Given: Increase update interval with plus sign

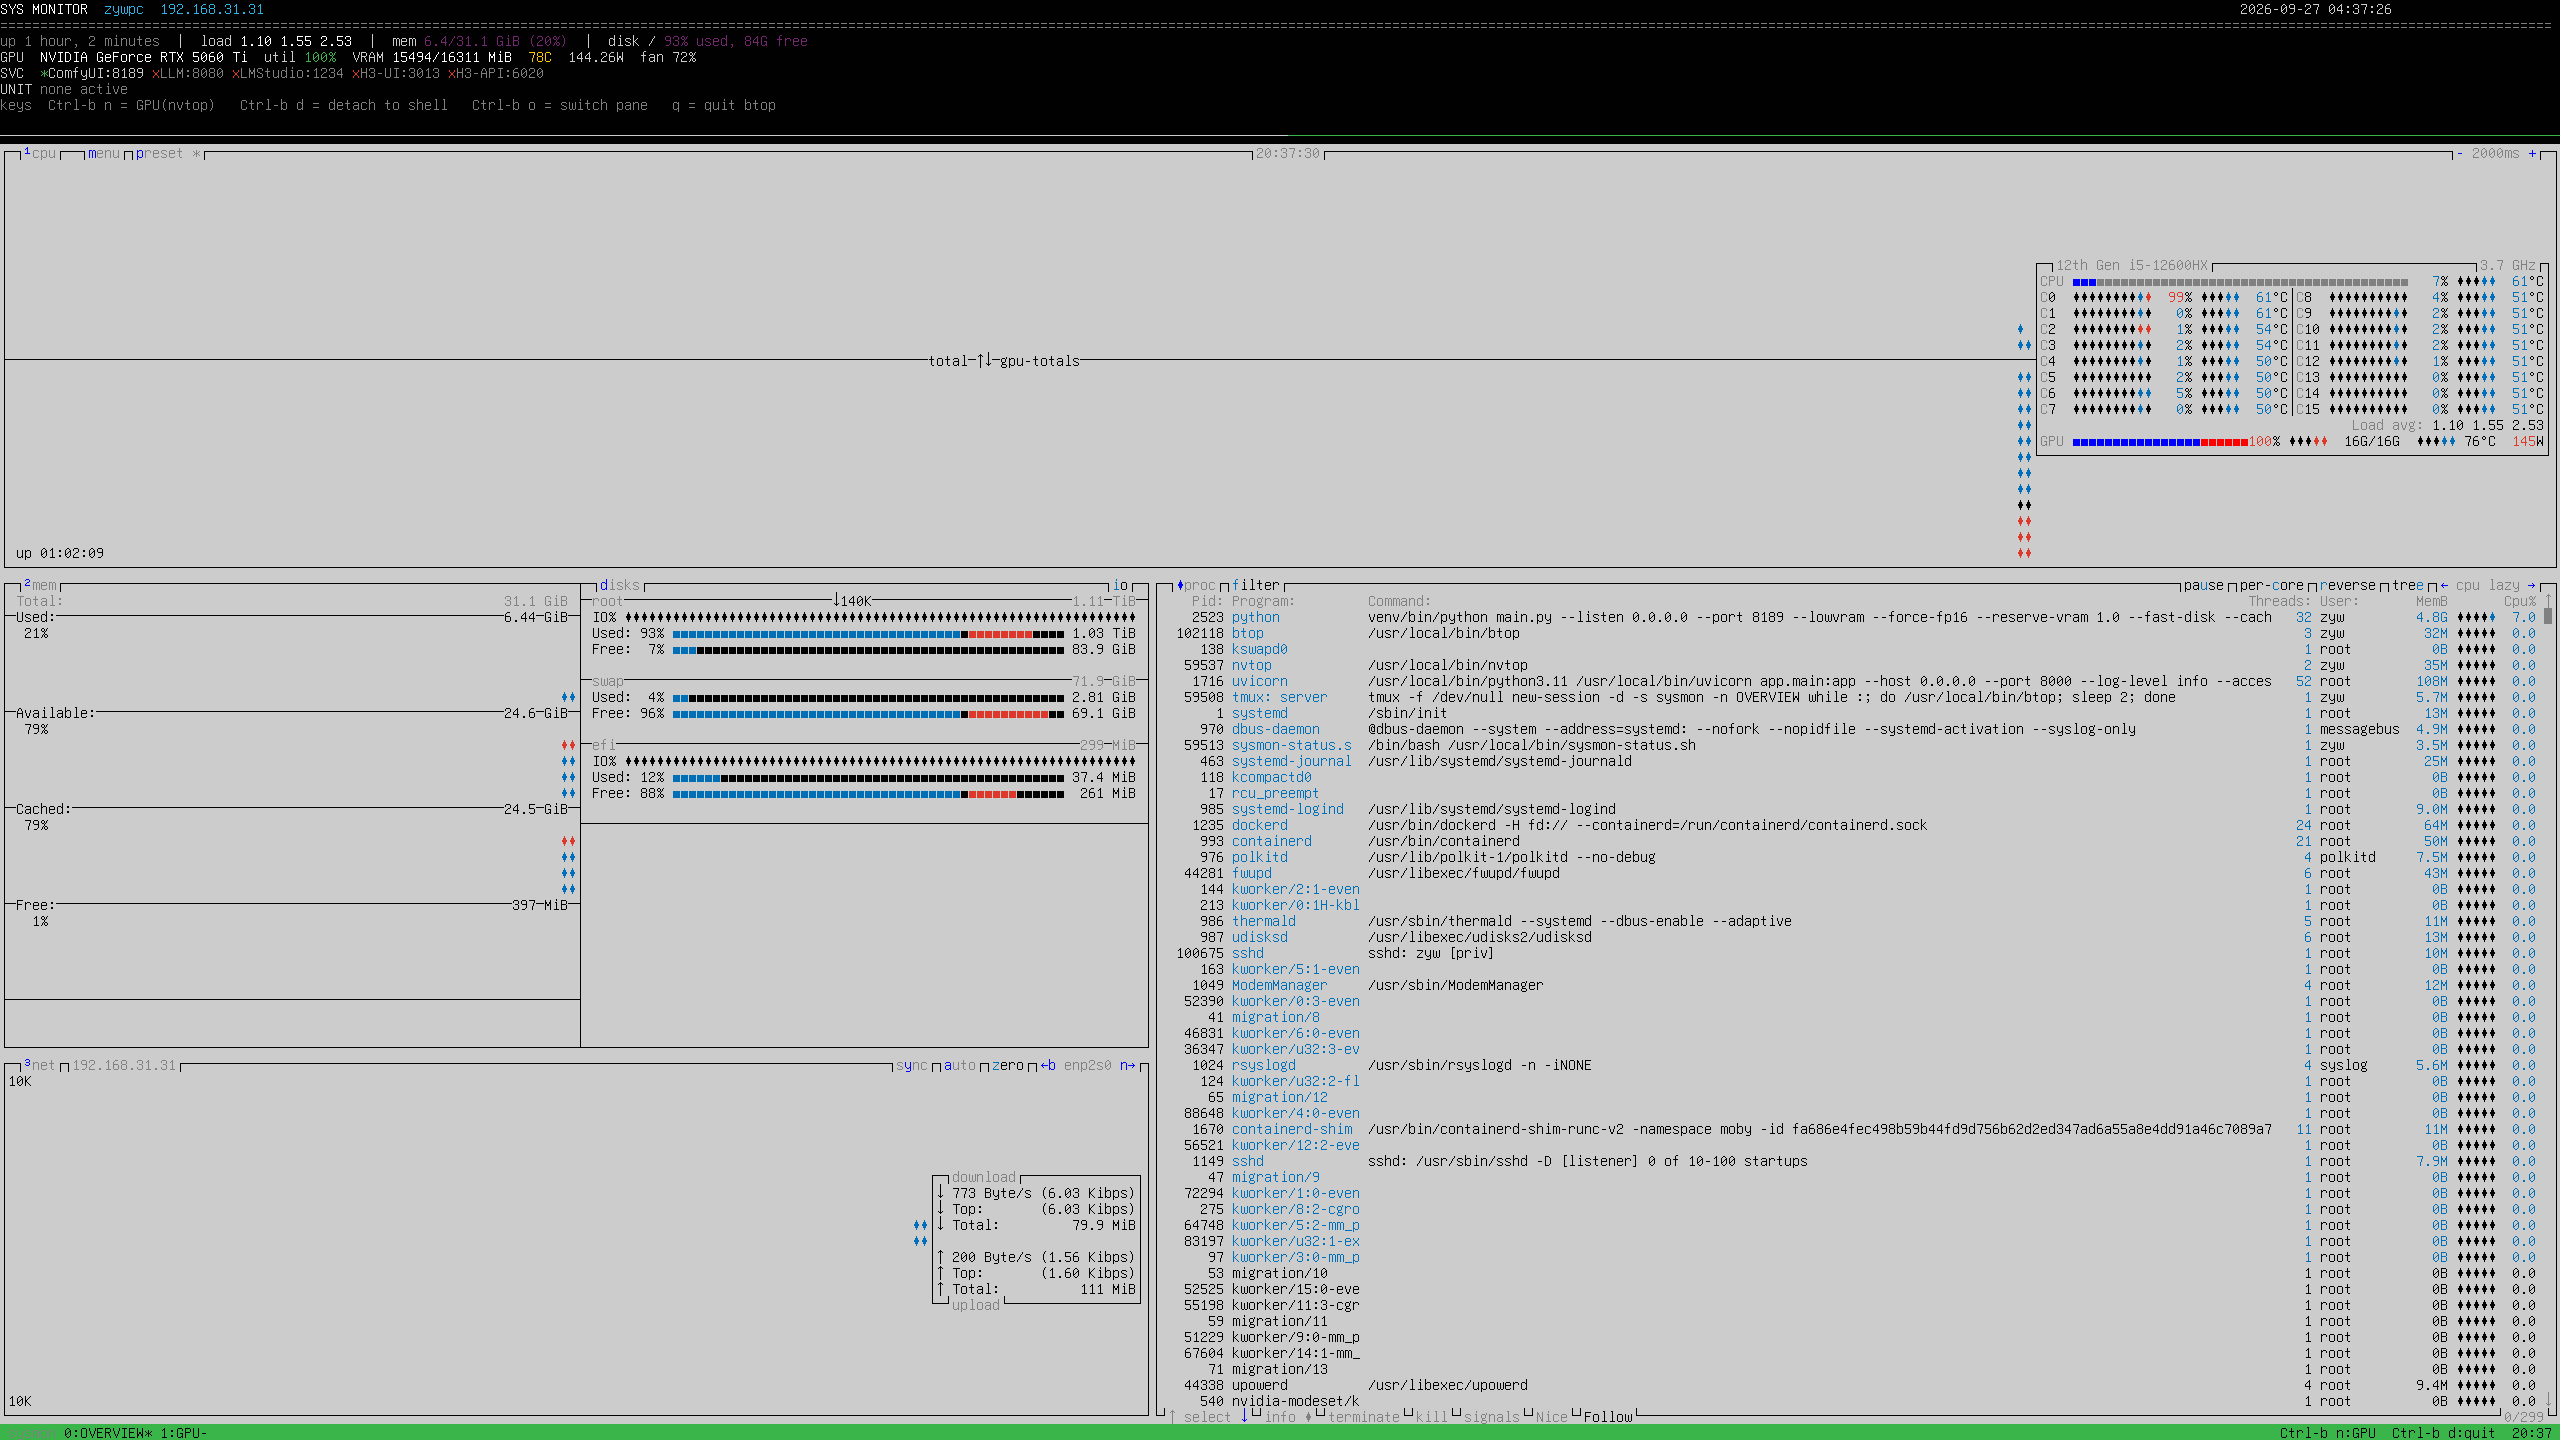Looking at the screenshot, I should coord(2532,153).
